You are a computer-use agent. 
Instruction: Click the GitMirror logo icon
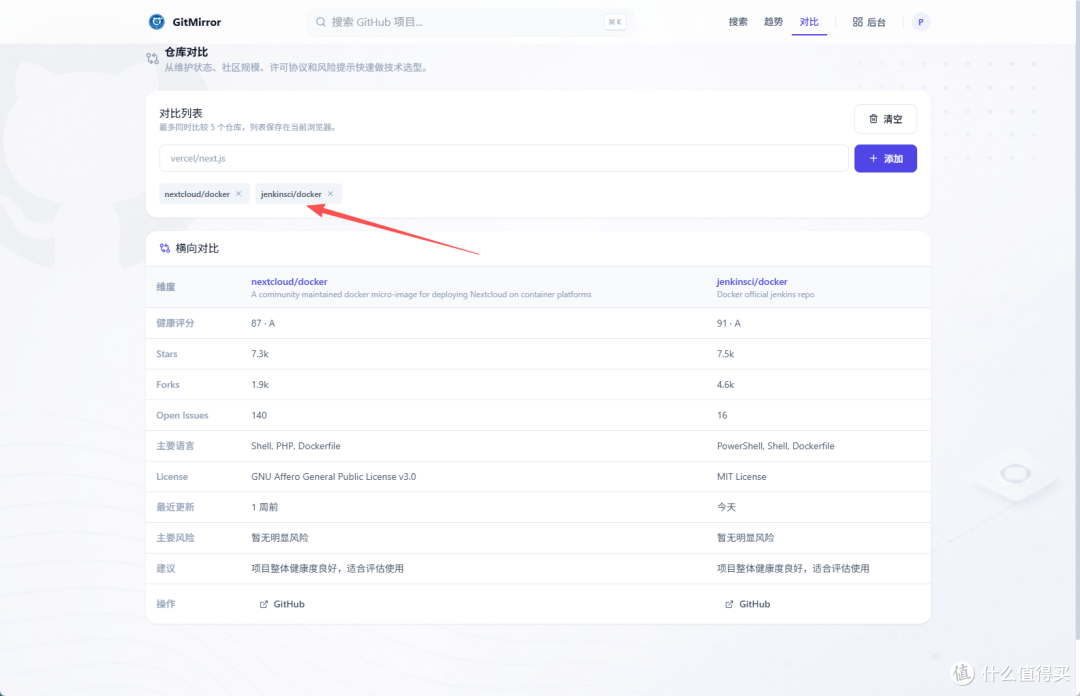pyautogui.click(x=156, y=22)
